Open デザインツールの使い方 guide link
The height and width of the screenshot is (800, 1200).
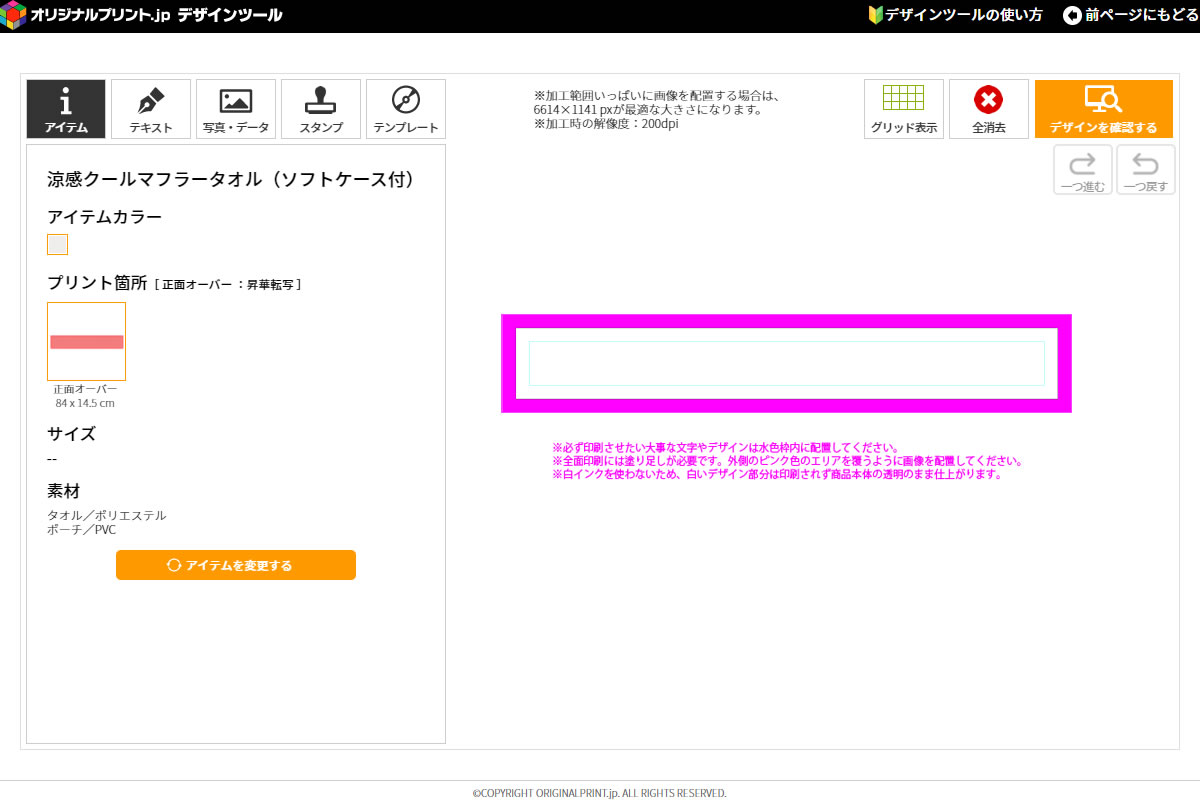pos(955,15)
